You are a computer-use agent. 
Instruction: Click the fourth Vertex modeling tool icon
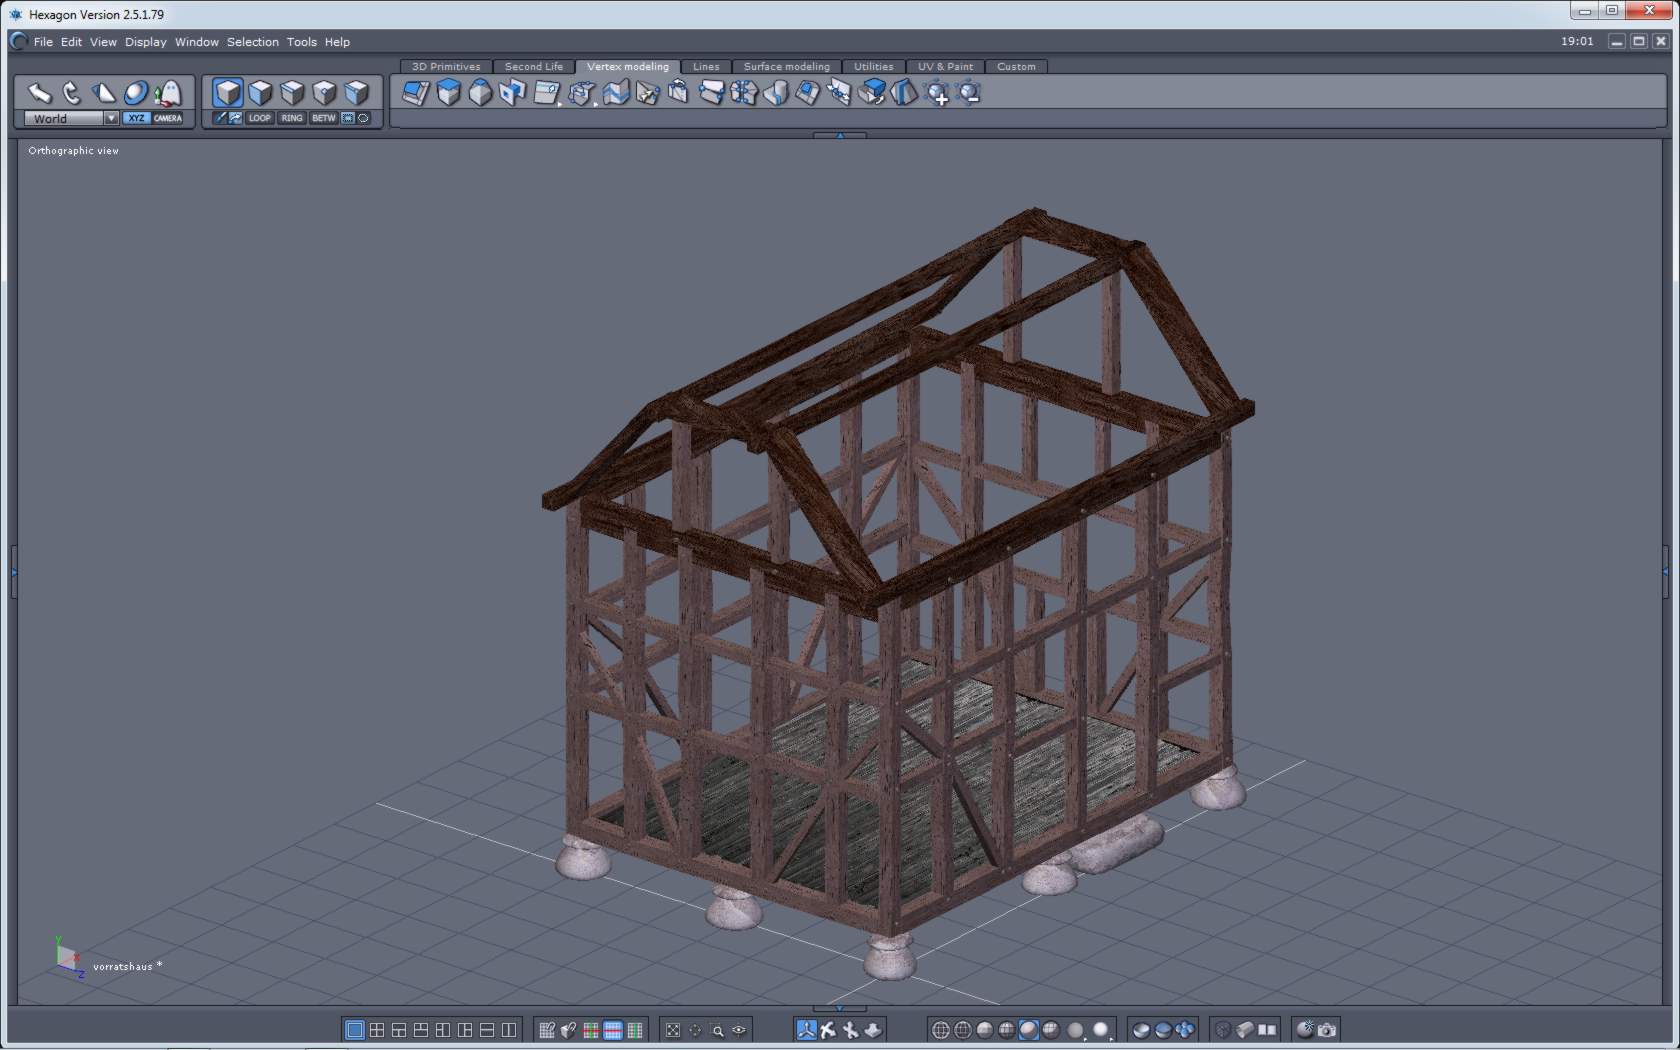(x=513, y=93)
